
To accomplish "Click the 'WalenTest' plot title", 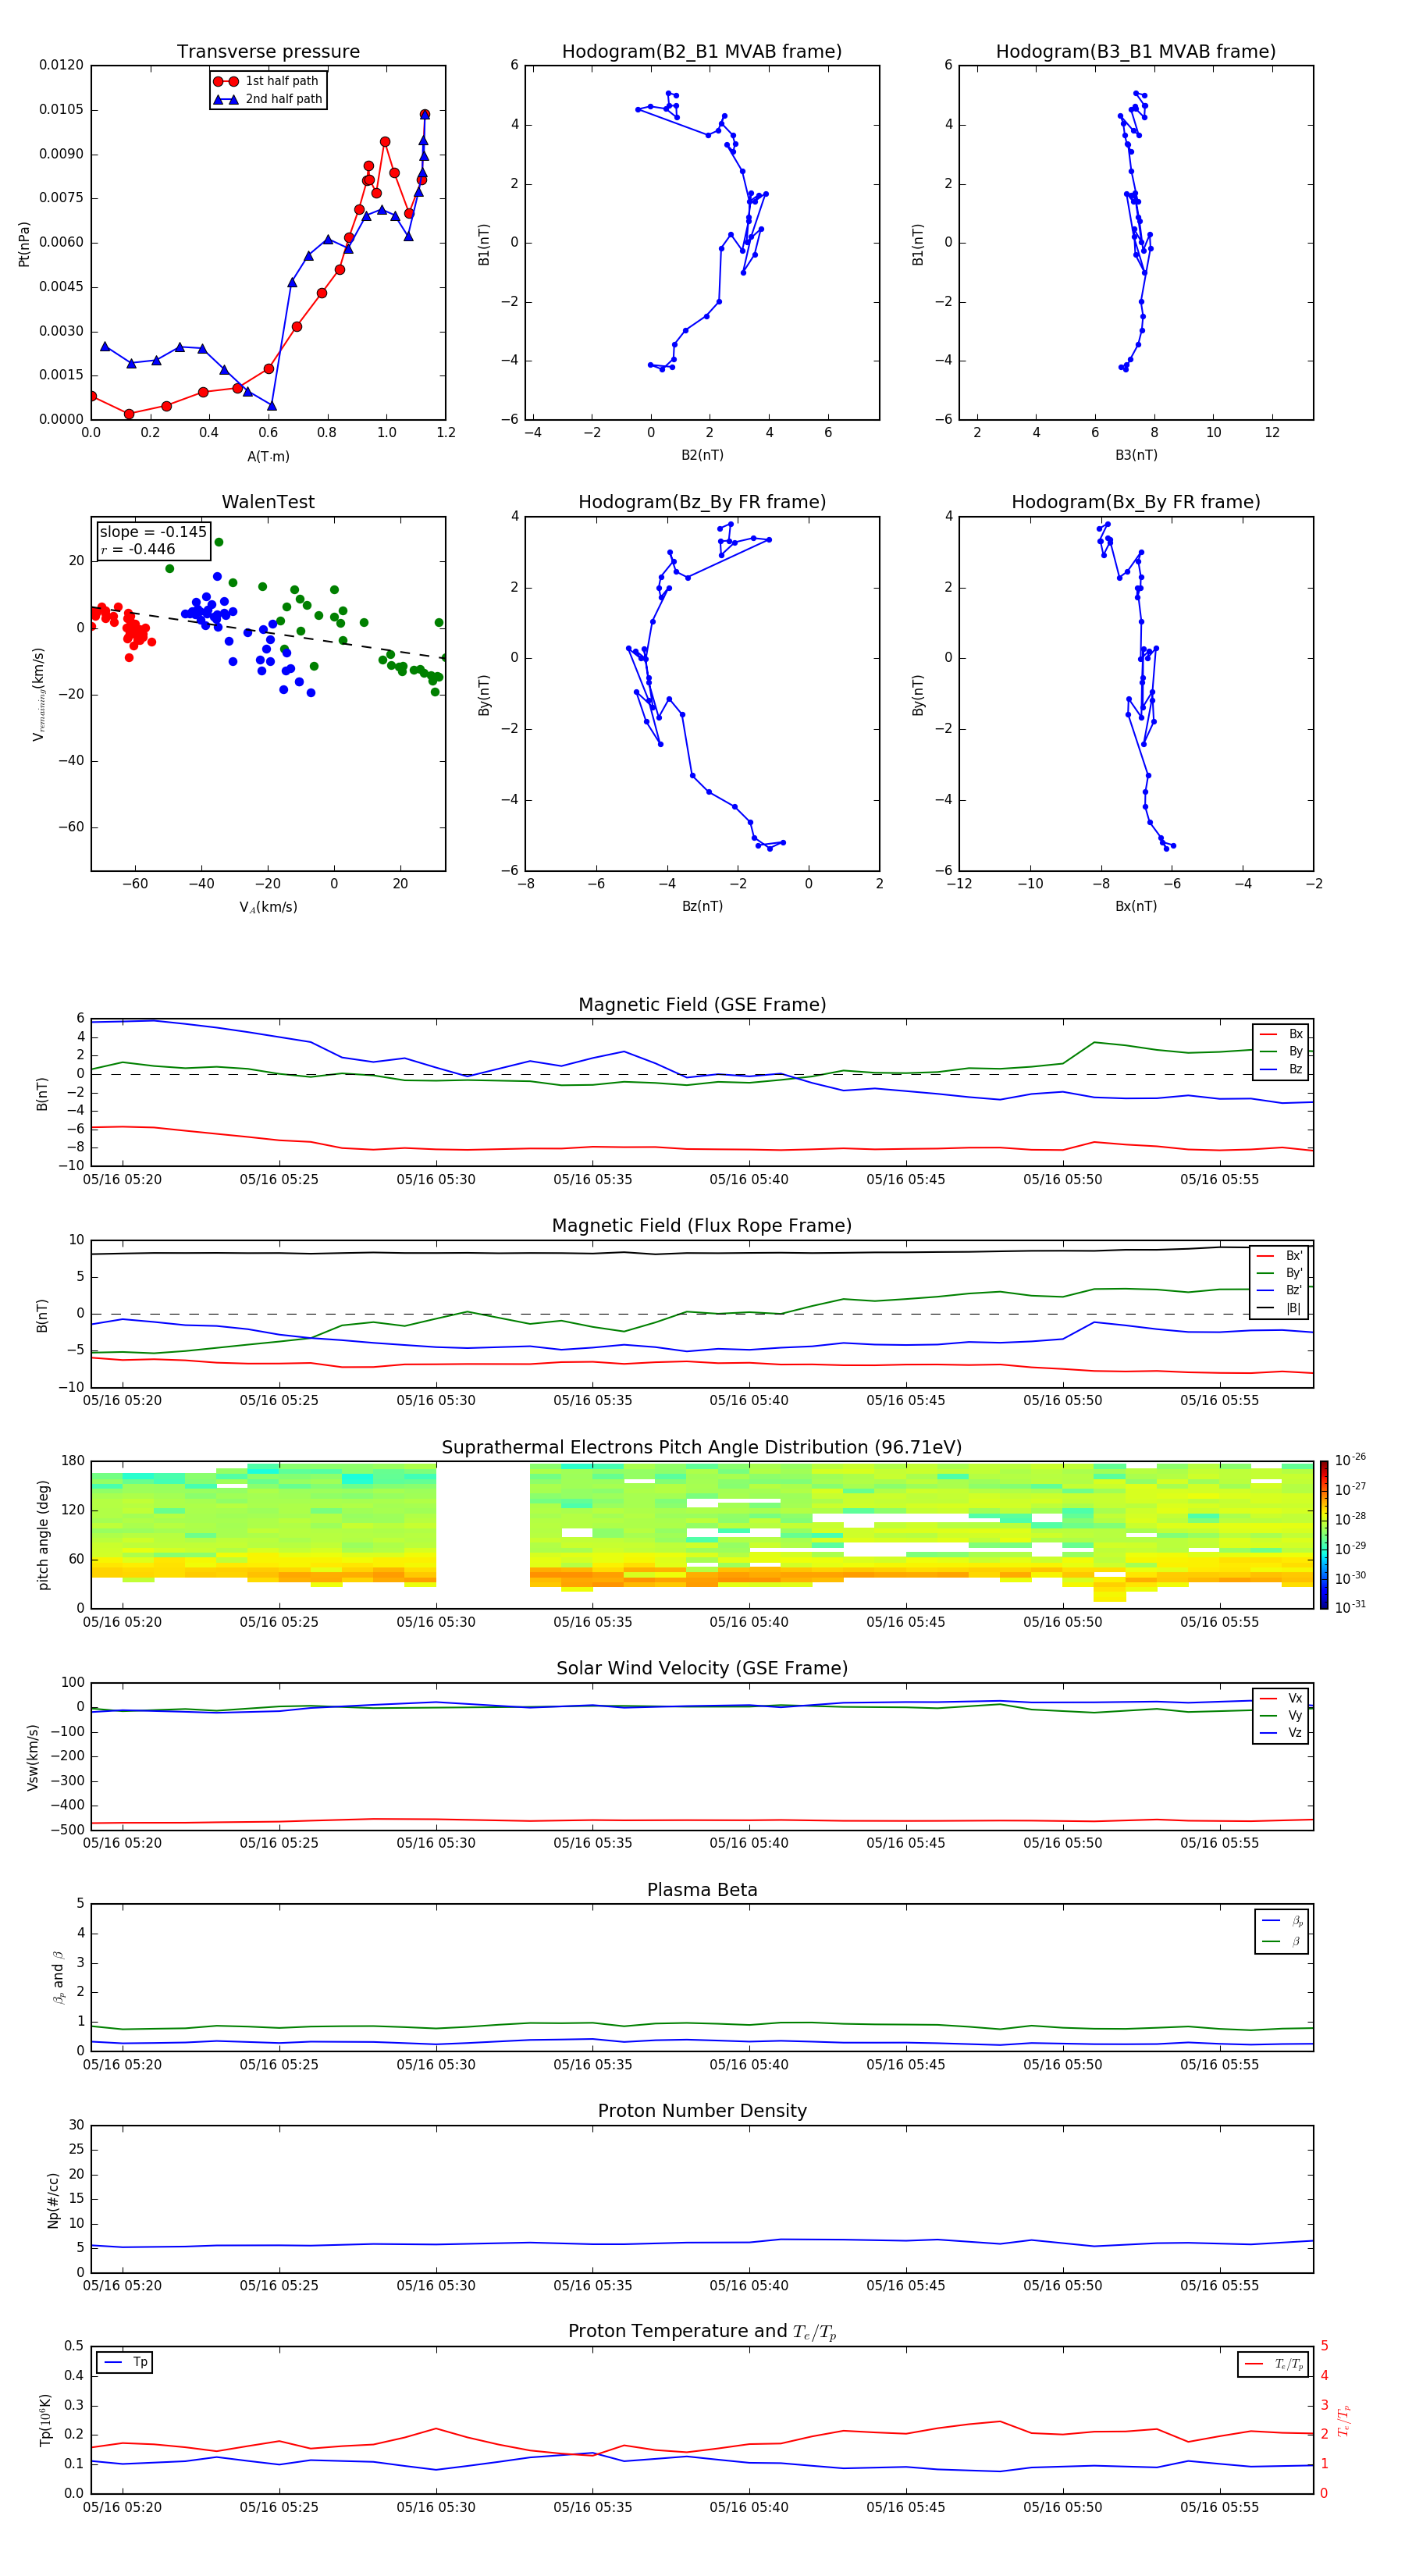I will pyautogui.click(x=268, y=502).
